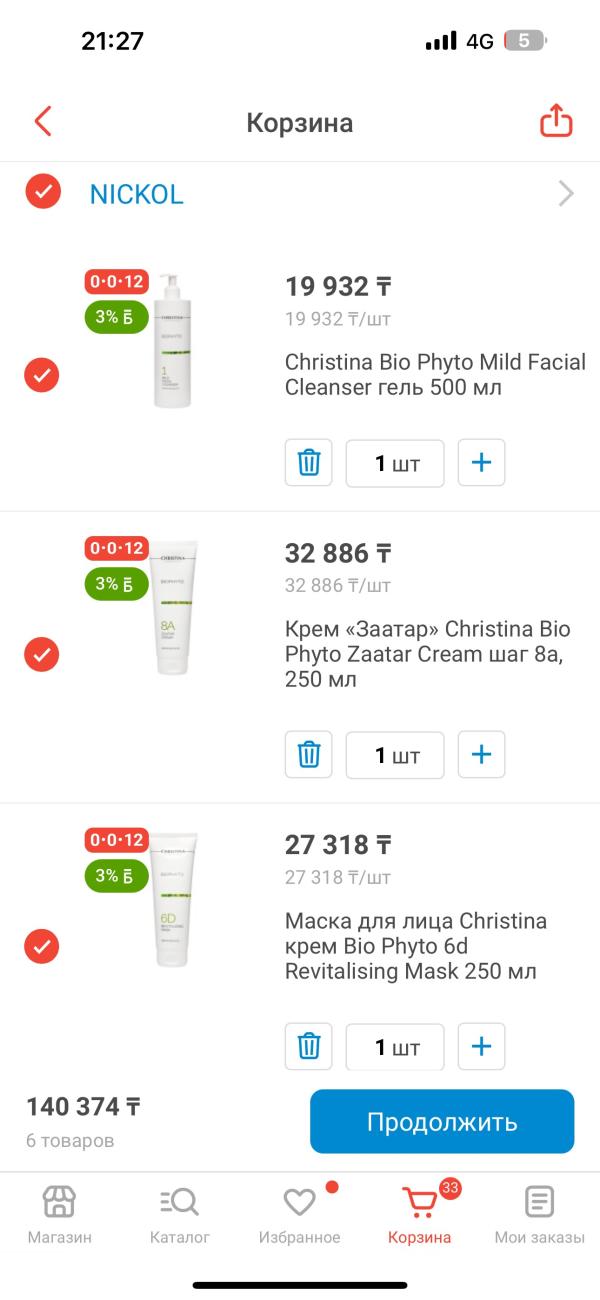Open the Каталог tab

[x=180, y=1214]
